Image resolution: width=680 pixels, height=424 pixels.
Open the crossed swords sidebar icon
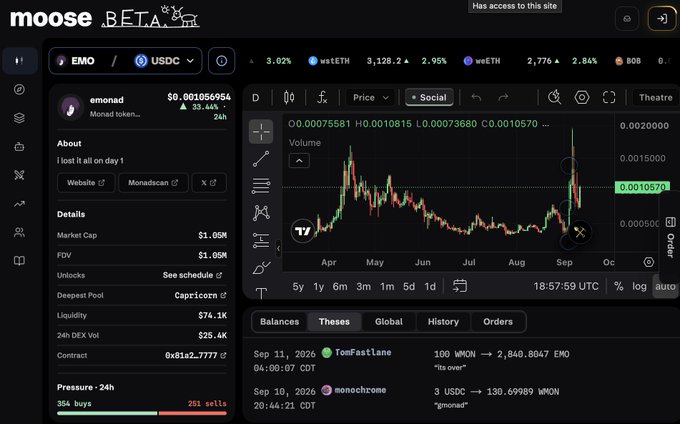pyautogui.click(x=20, y=175)
